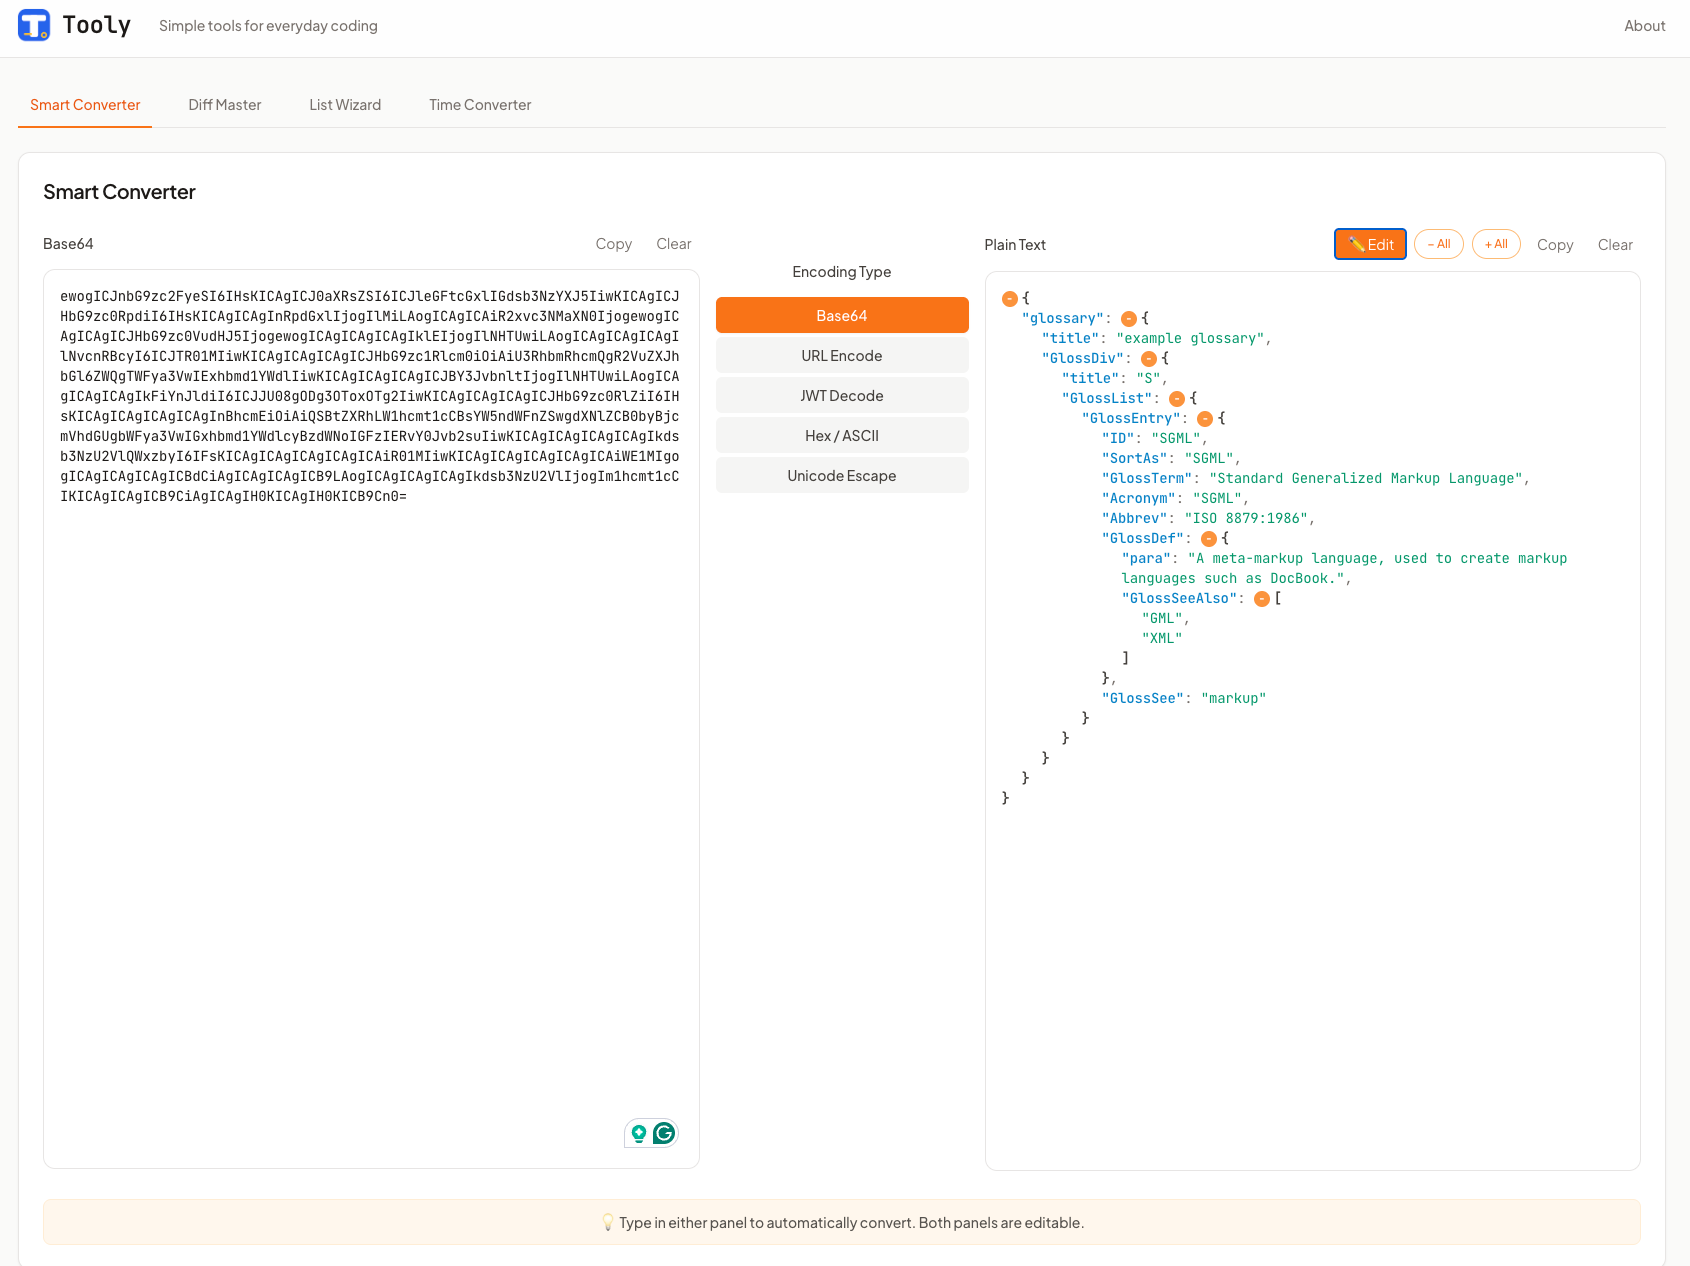The width and height of the screenshot is (1690, 1266).
Task: Select Hex / ASCII encoding type
Action: [842, 435]
